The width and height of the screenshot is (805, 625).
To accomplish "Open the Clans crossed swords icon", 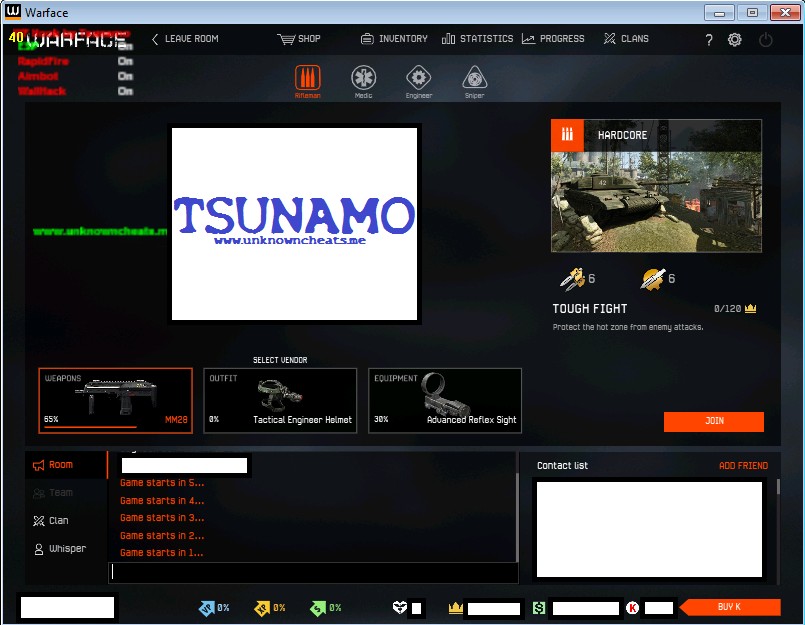I will [x=609, y=39].
